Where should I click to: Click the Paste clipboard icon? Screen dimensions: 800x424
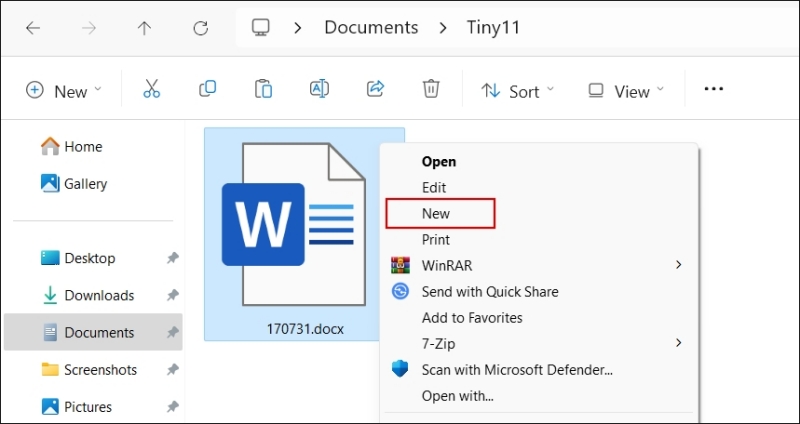coord(263,89)
